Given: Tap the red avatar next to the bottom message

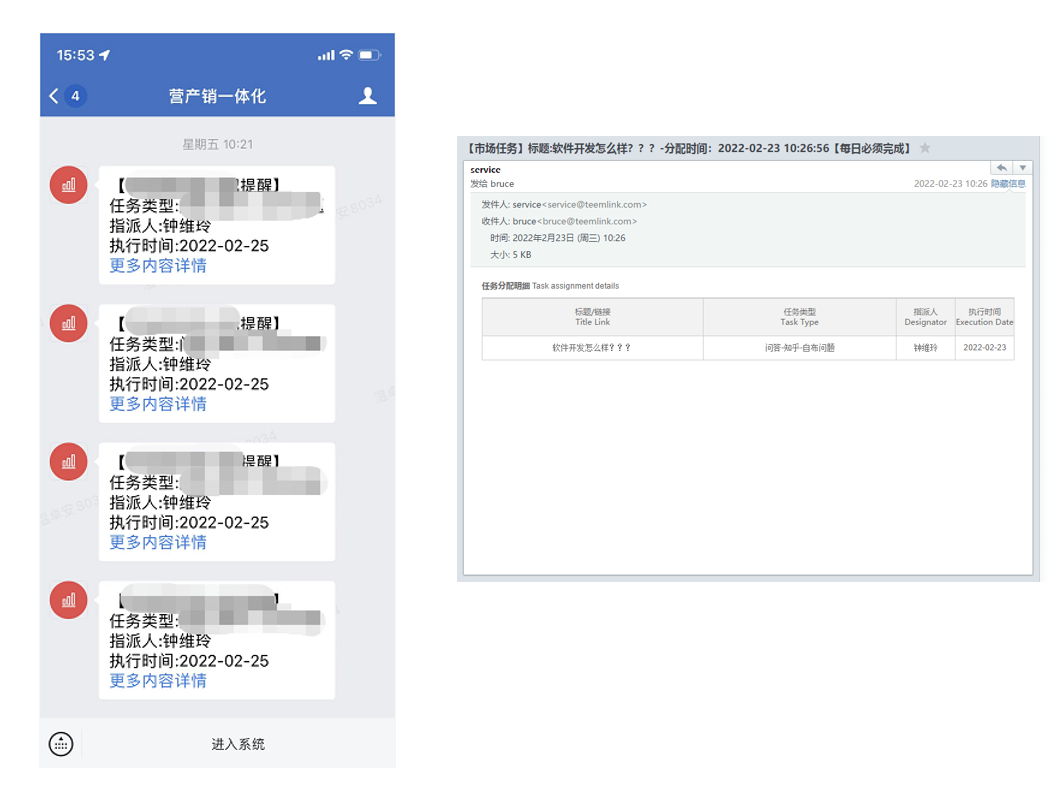Looking at the screenshot, I should pos(68,600).
